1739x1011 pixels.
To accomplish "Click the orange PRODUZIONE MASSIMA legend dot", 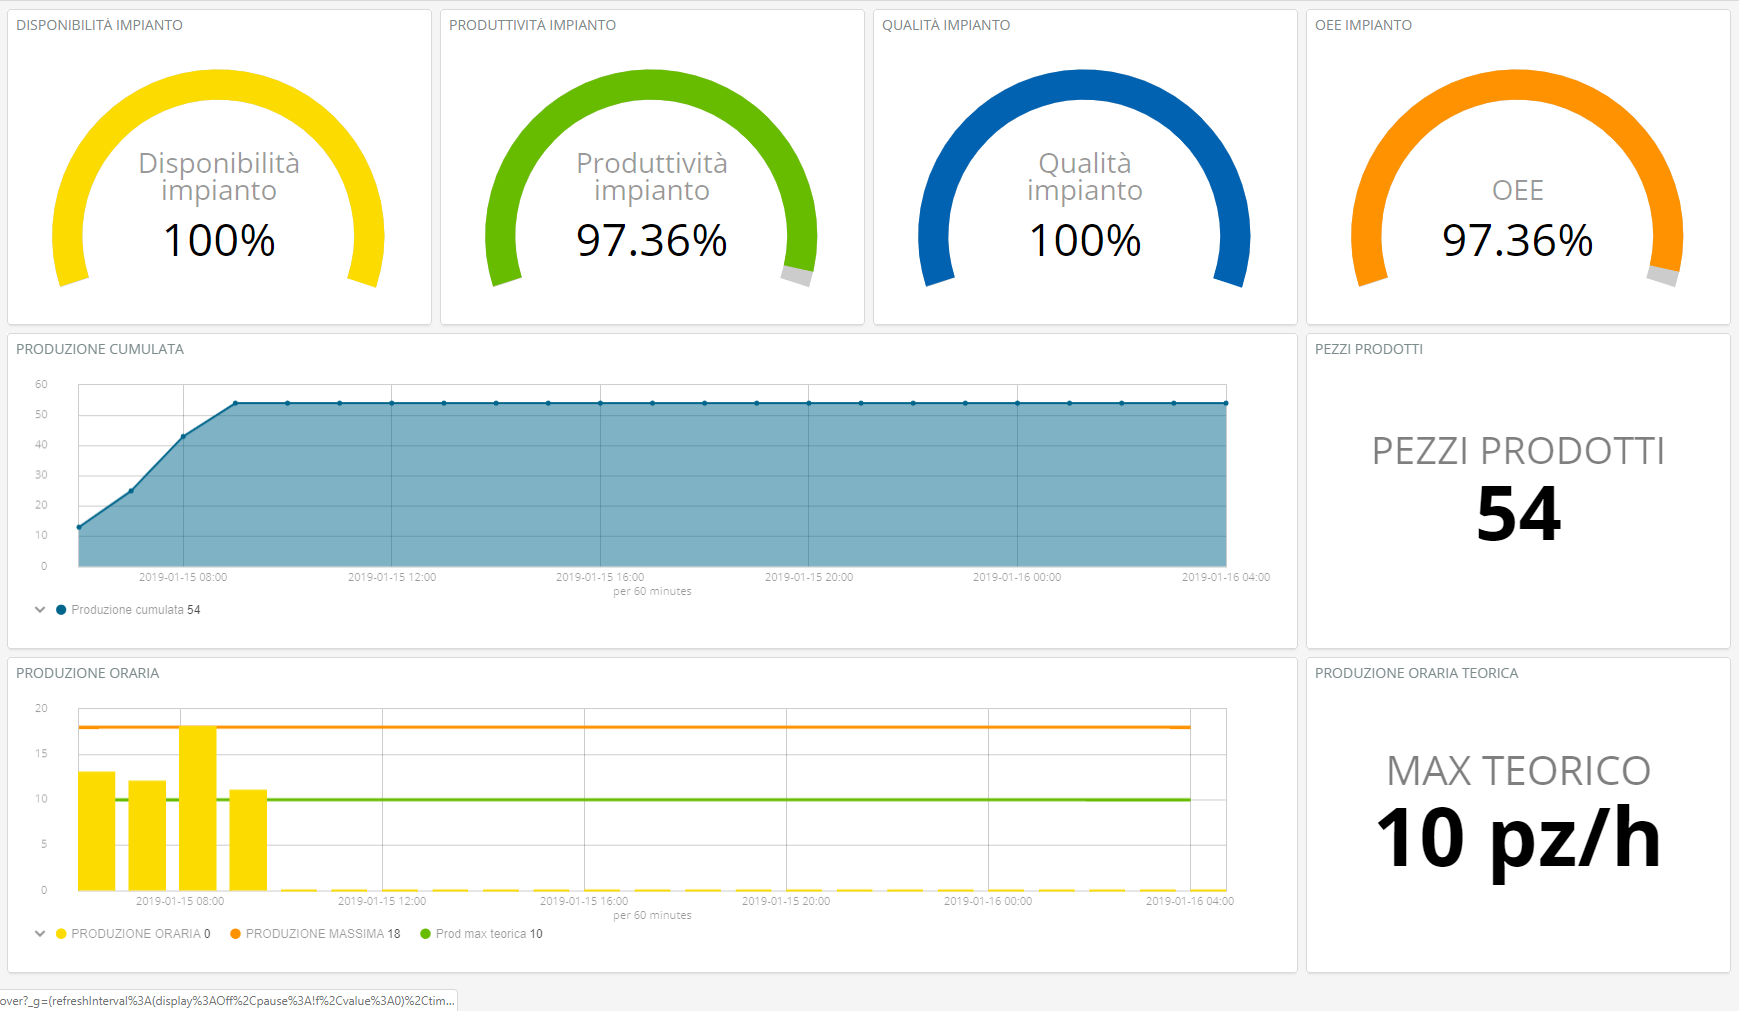I will coord(236,934).
